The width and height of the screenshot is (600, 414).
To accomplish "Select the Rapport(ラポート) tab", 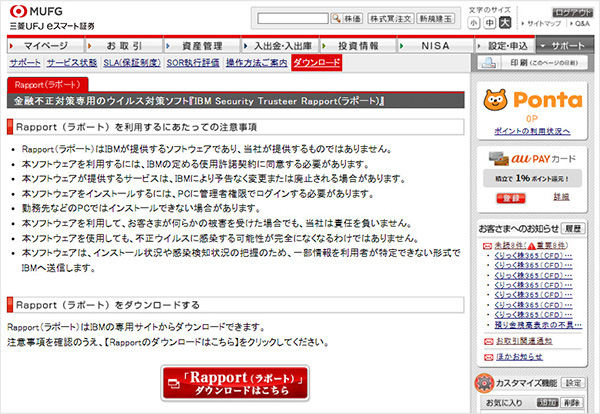I will click(47, 85).
